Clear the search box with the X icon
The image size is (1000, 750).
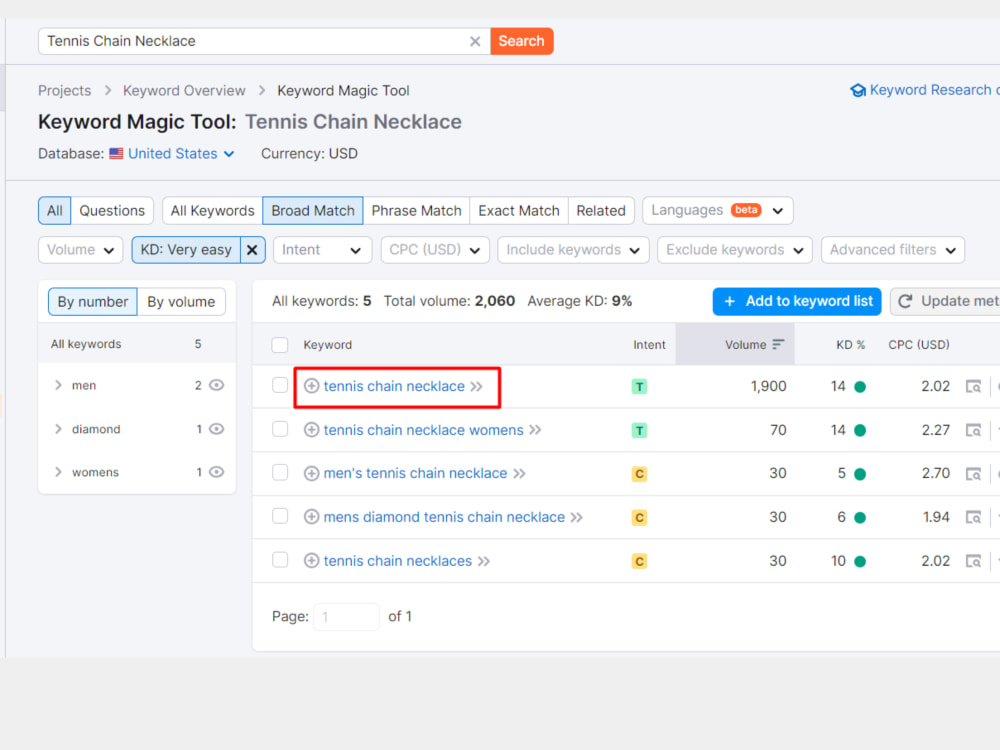click(x=474, y=41)
